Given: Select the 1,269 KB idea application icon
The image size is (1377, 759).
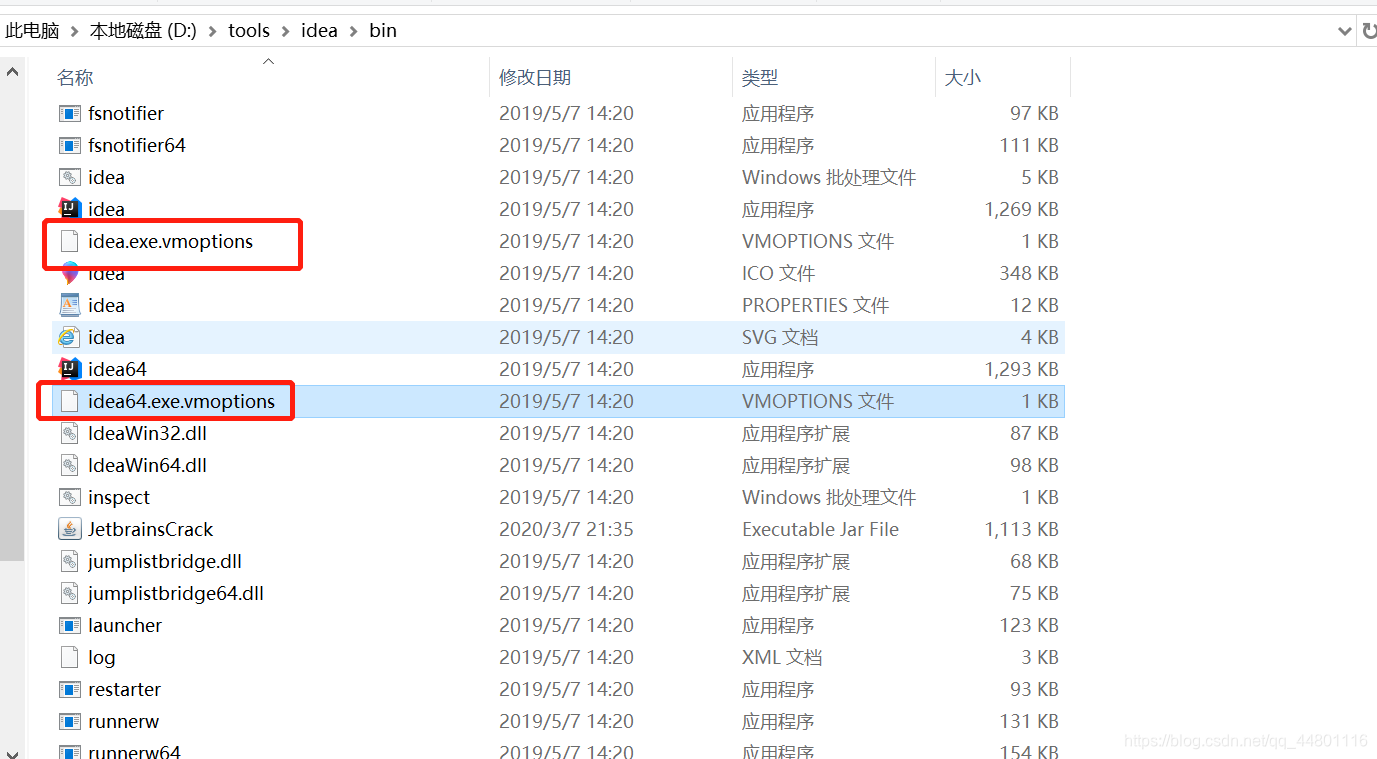Looking at the screenshot, I should [69, 209].
